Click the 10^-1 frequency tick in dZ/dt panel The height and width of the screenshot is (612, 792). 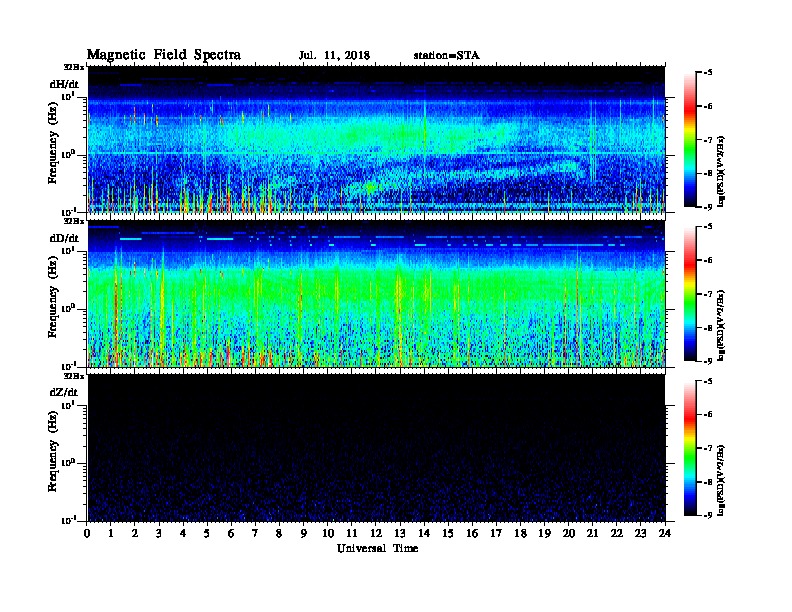(69, 520)
